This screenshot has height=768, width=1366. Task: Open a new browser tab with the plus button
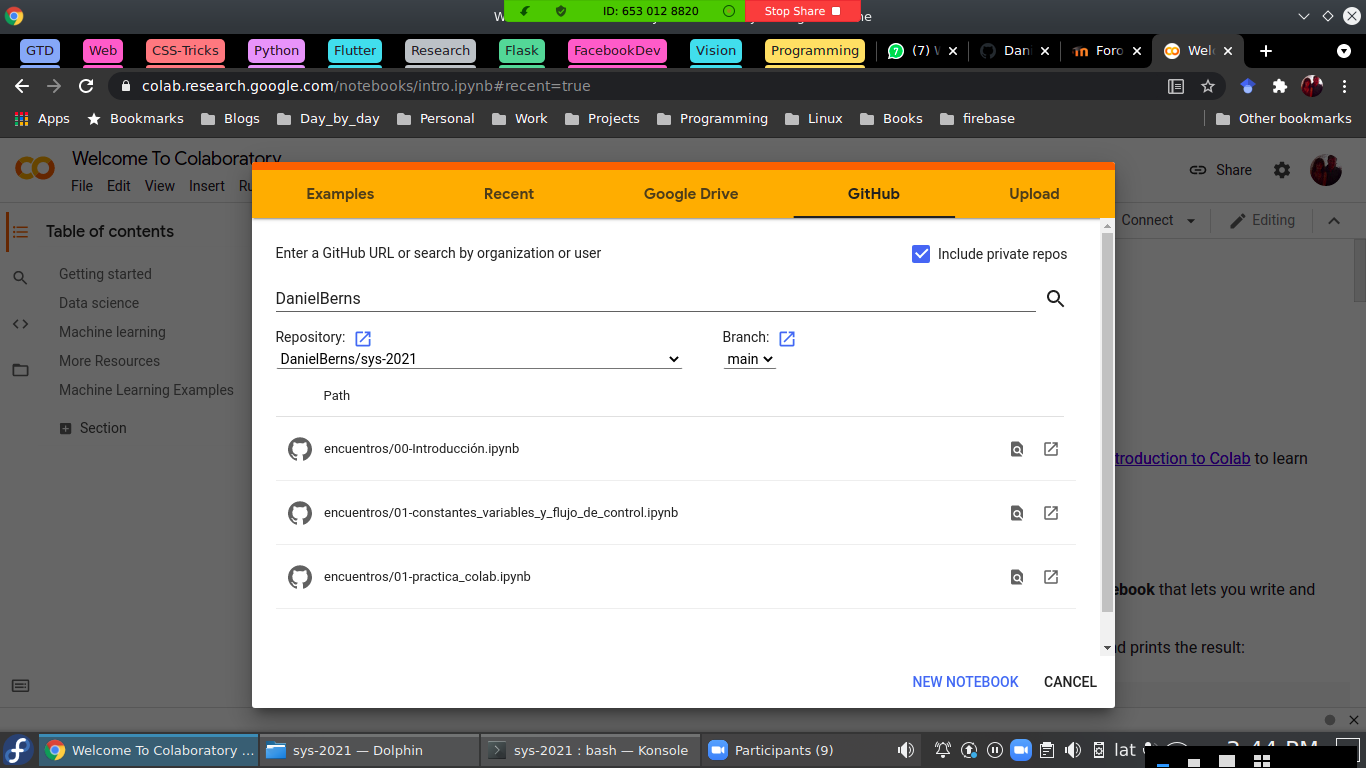pyautogui.click(x=1266, y=51)
